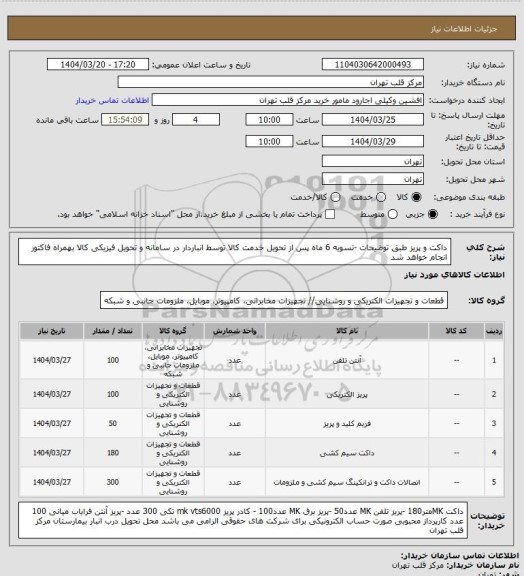Click the delivery province field تهران
This screenshot has width=524, height=576.
pyautogui.click(x=373, y=161)
